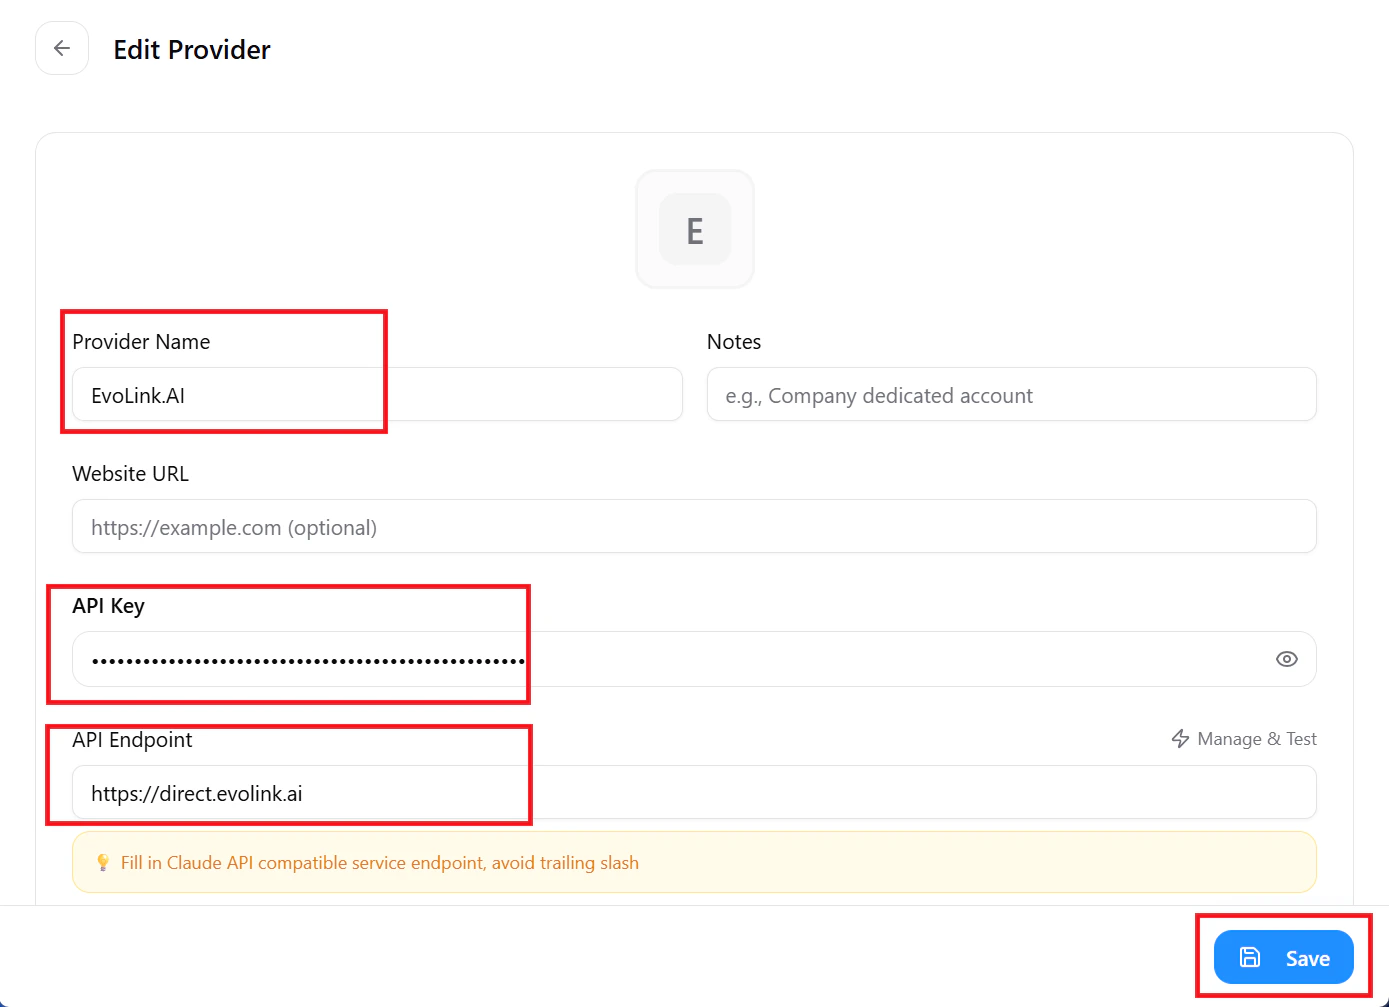Click the lightbulb icon in the yellow tip banner
Viewport: 1389px width, 1007px height.
101,861
